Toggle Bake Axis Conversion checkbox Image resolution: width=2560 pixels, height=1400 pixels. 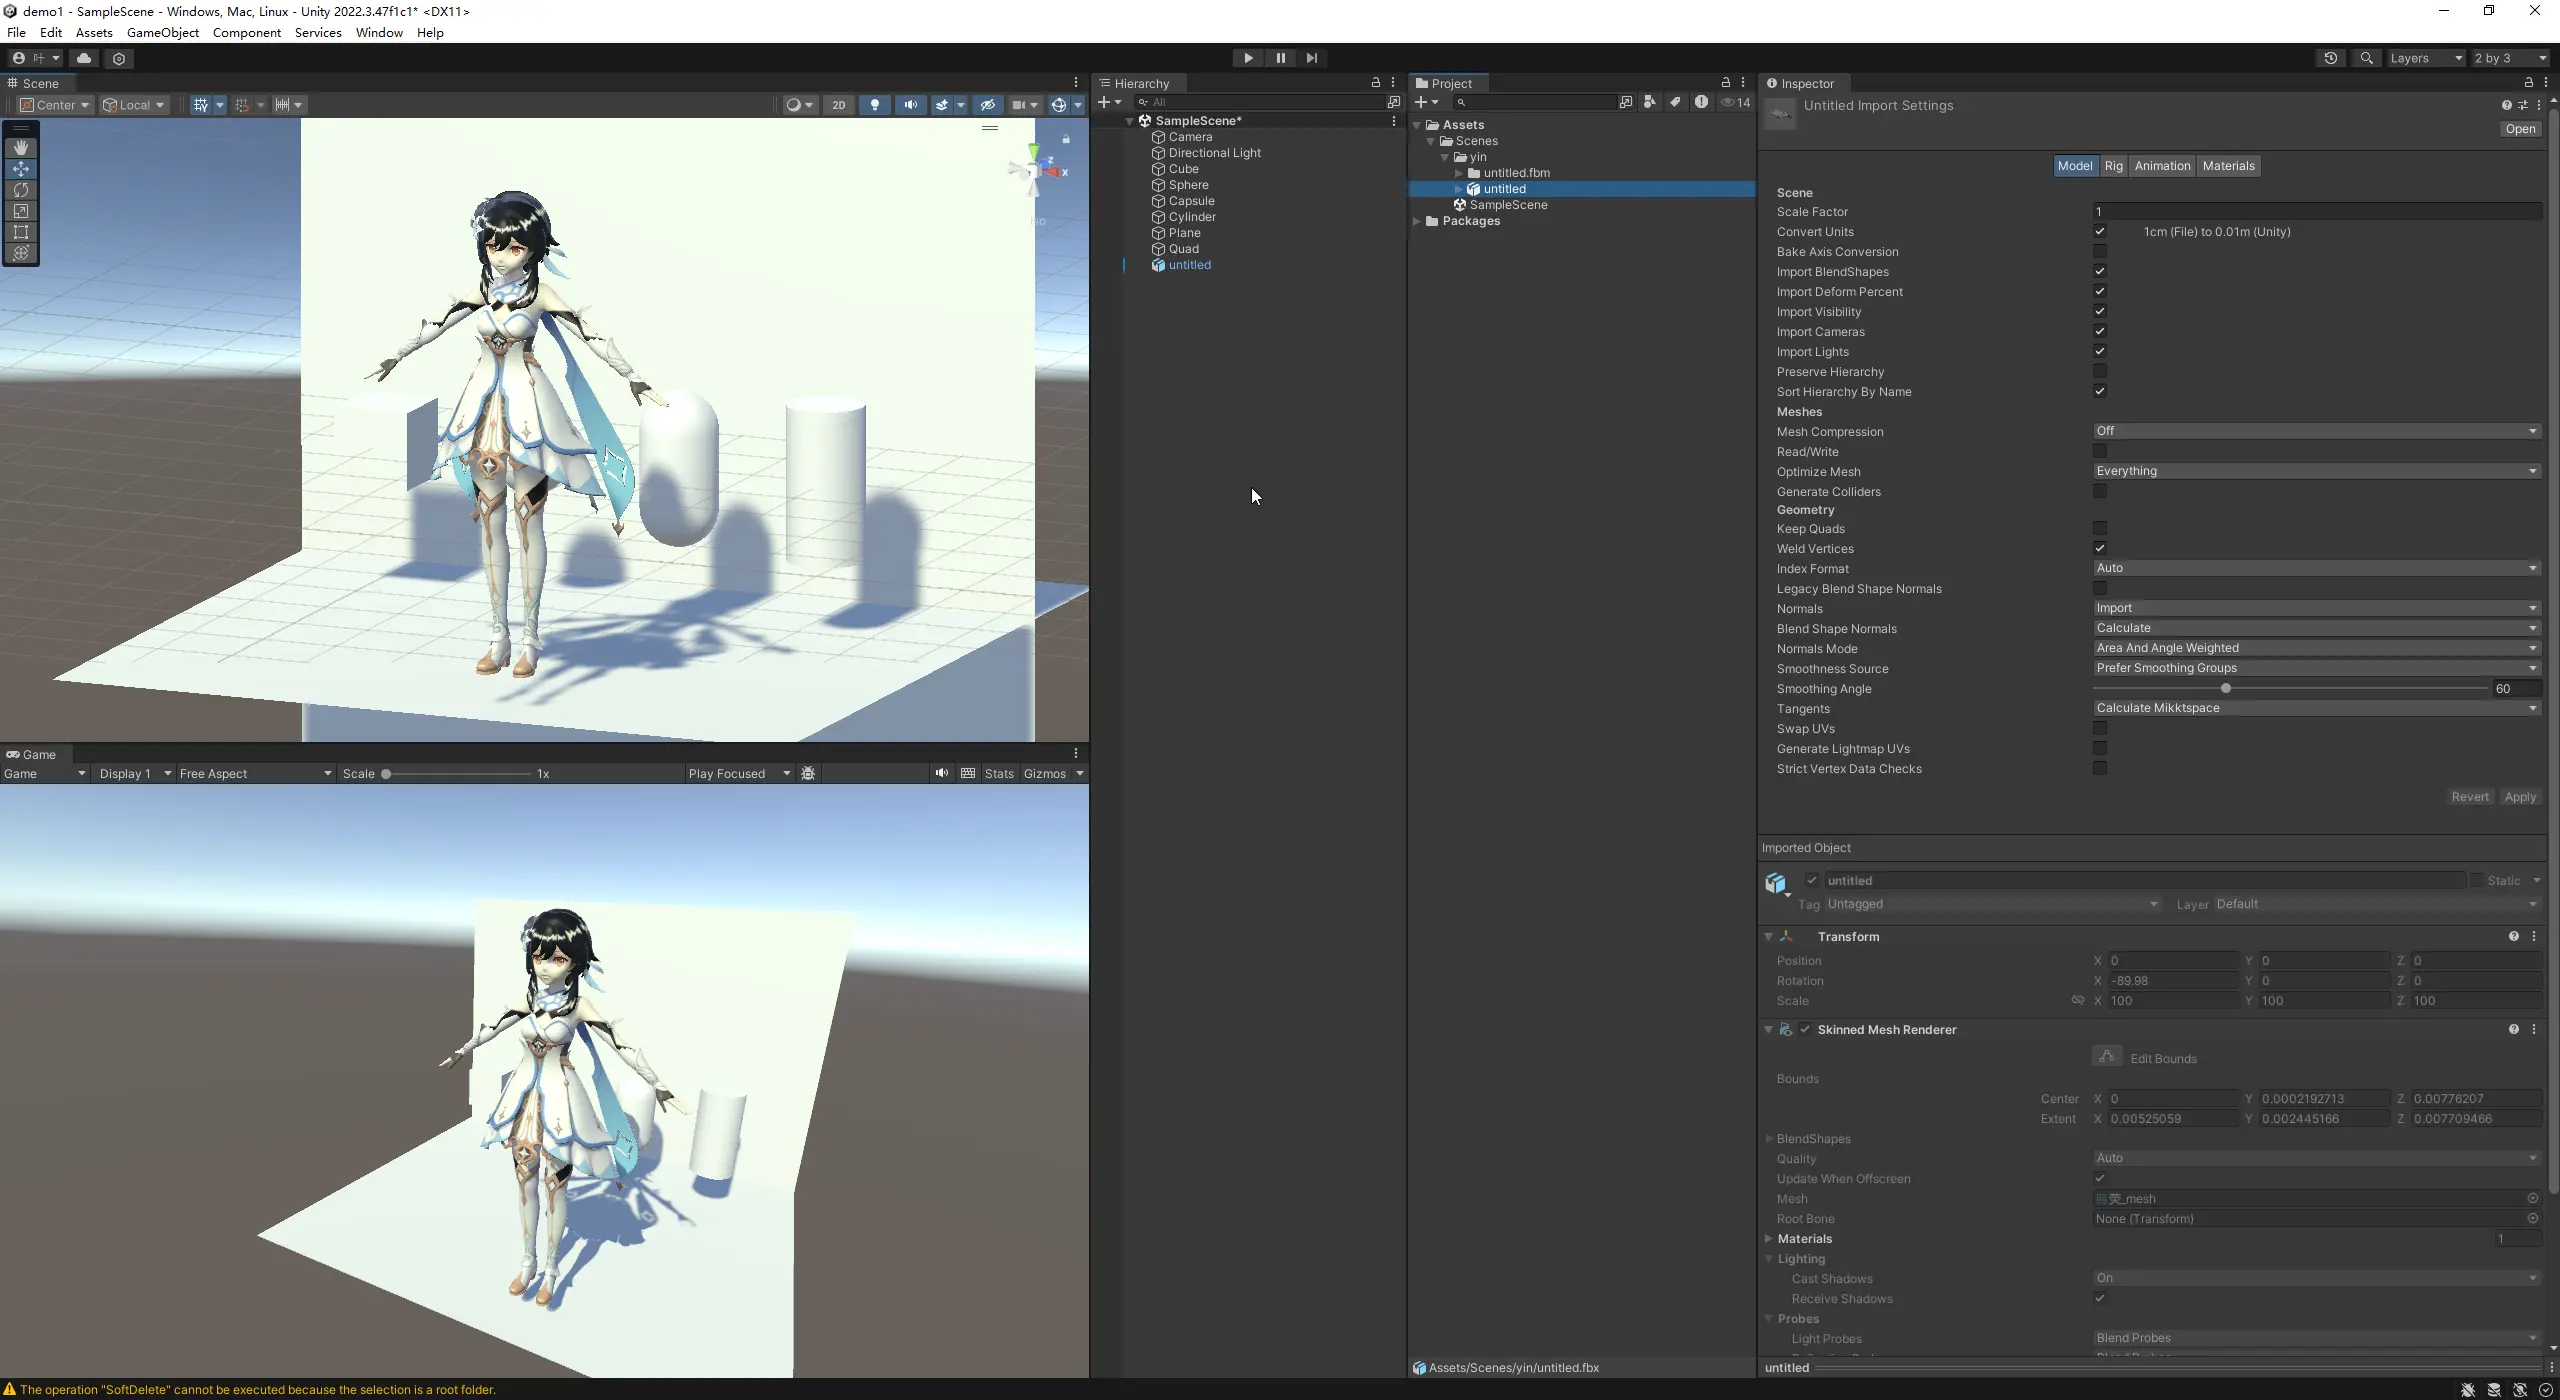2100,251
